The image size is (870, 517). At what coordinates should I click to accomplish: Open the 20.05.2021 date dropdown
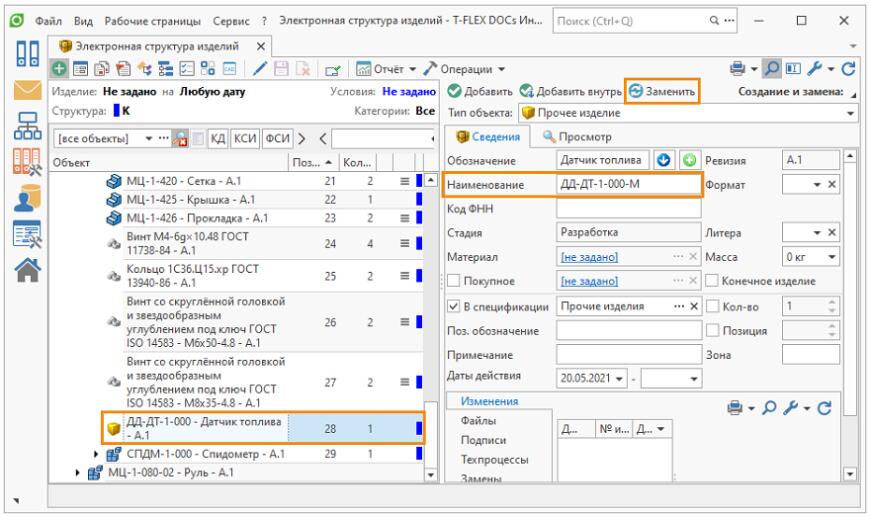619,379
